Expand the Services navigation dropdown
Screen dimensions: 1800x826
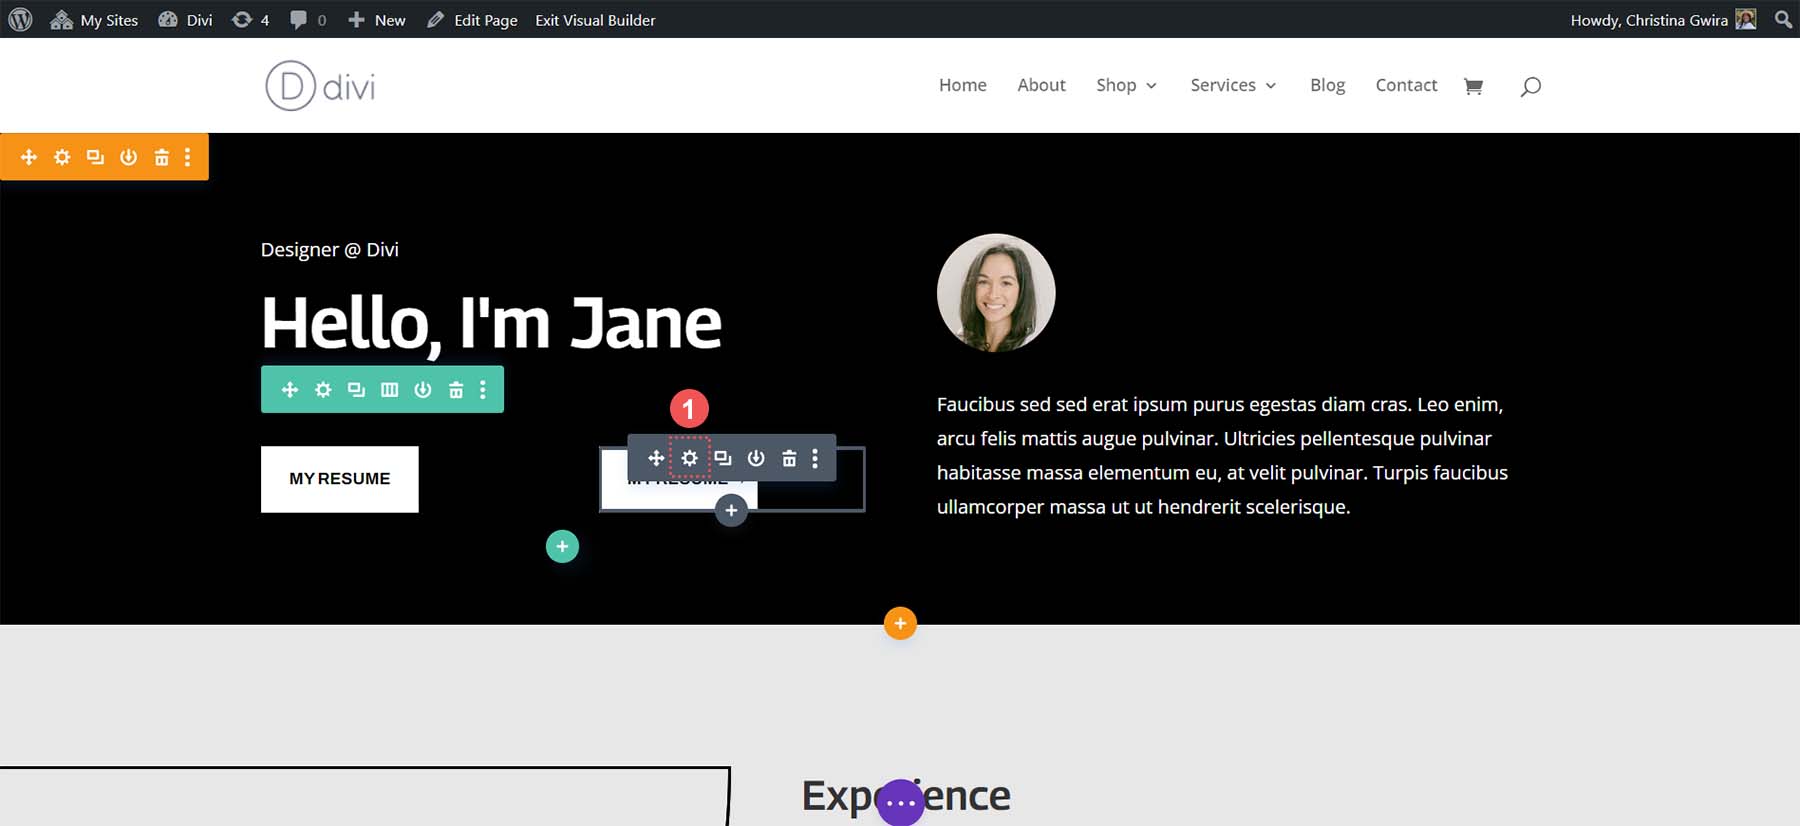pyautogui.click(x=1233, y=85)
